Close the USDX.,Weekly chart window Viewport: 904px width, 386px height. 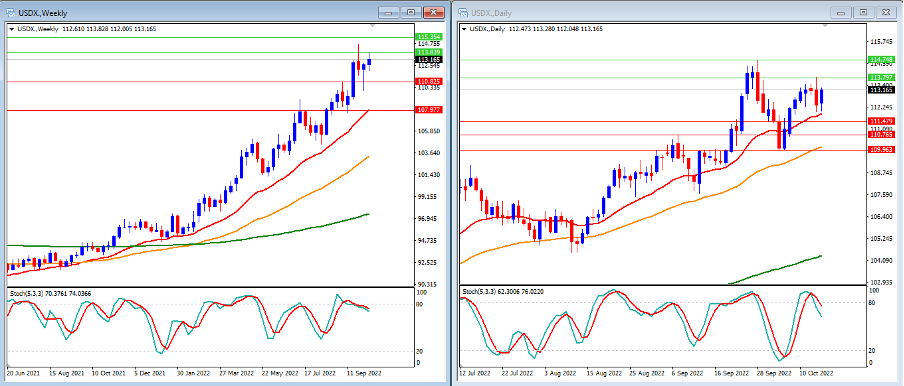pos(433,12)
